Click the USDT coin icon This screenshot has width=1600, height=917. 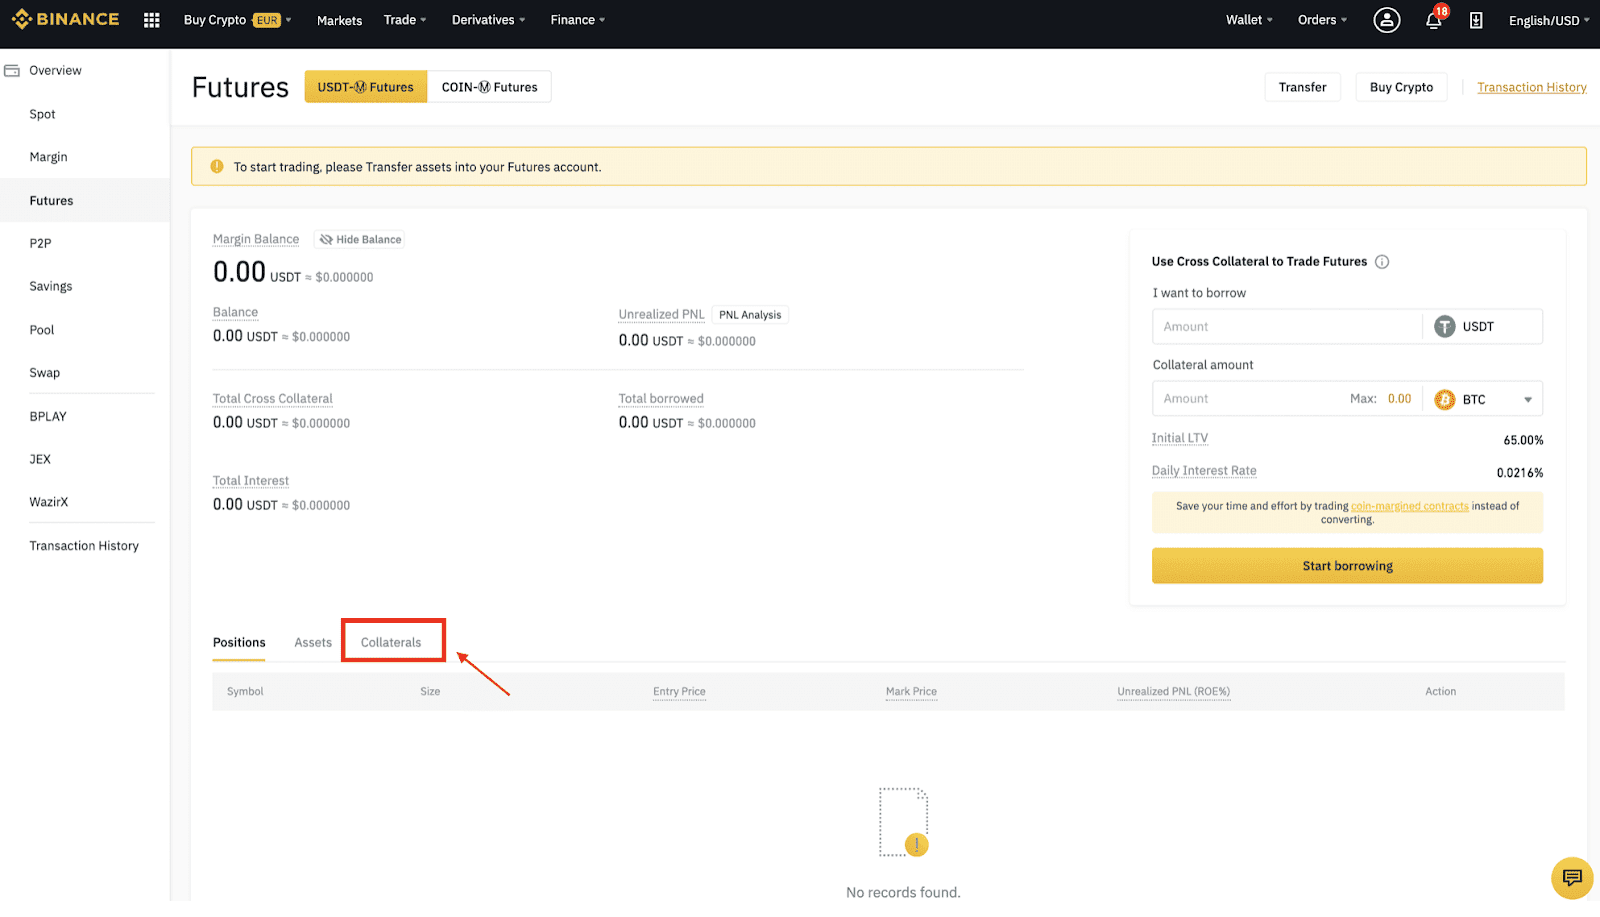coord(1445,327)
